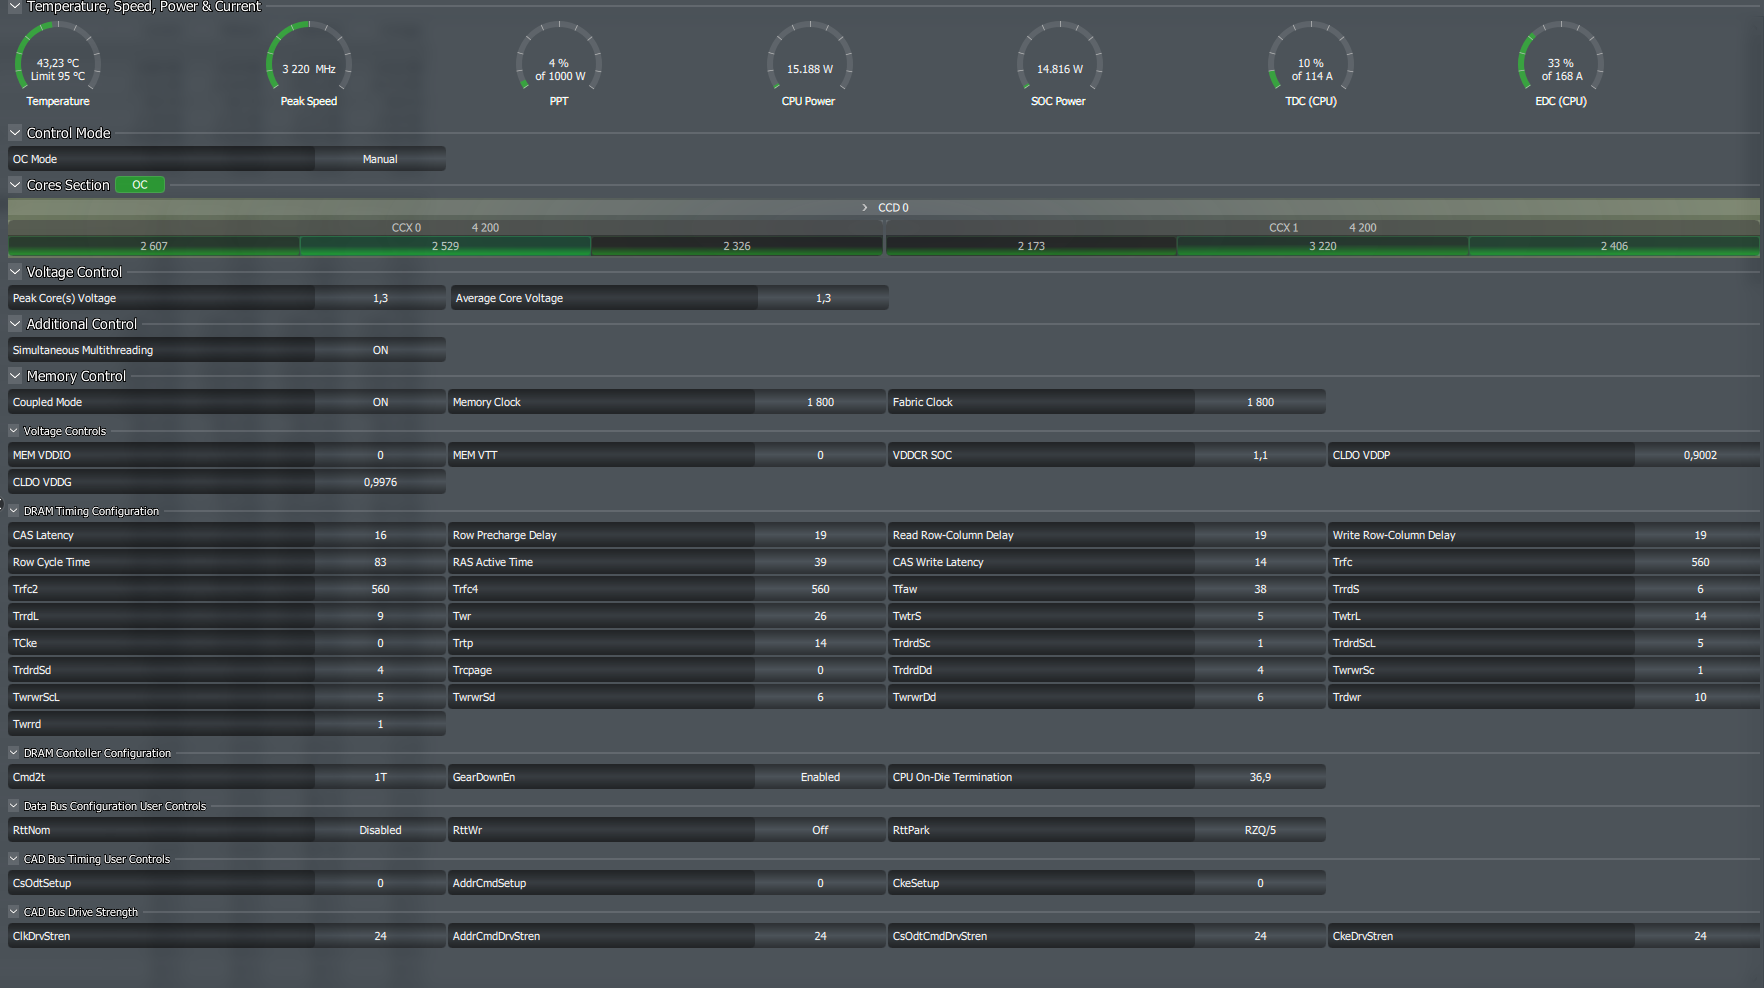Edit the Twr value 26

point(820,616)
